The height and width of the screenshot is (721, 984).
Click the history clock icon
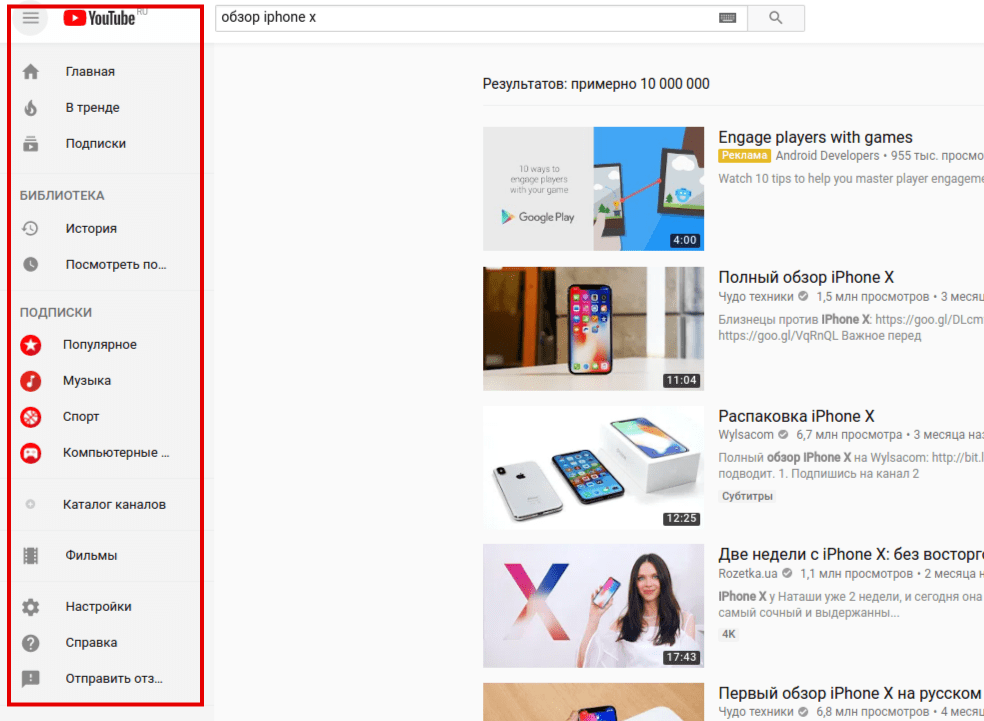click(30, 228)
